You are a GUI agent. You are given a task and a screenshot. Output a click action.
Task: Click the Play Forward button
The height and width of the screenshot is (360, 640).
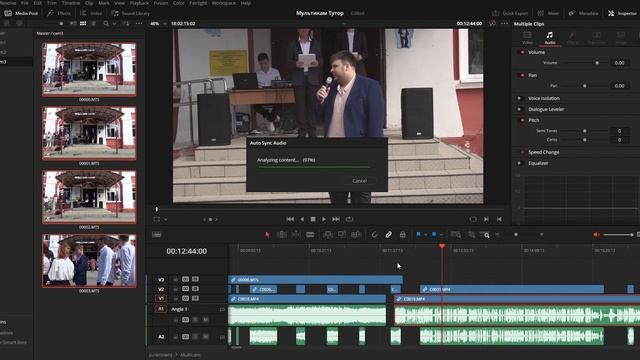point(324,219)
